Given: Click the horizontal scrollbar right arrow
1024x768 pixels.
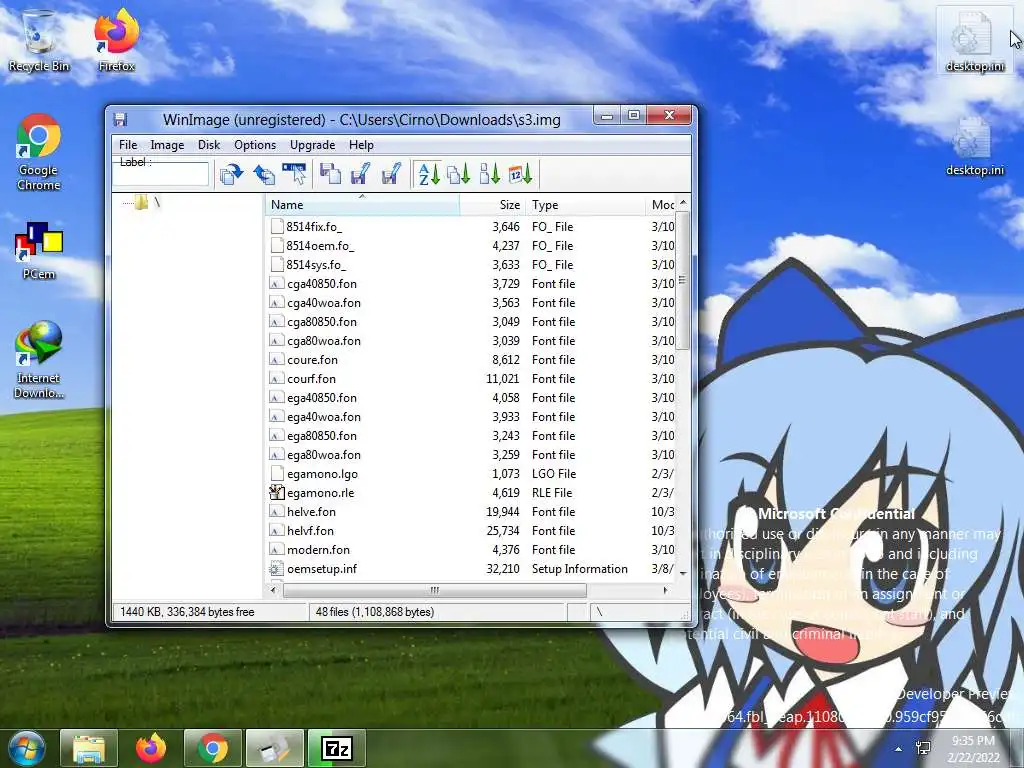Looking at the screenshot, I should point(665,590).
